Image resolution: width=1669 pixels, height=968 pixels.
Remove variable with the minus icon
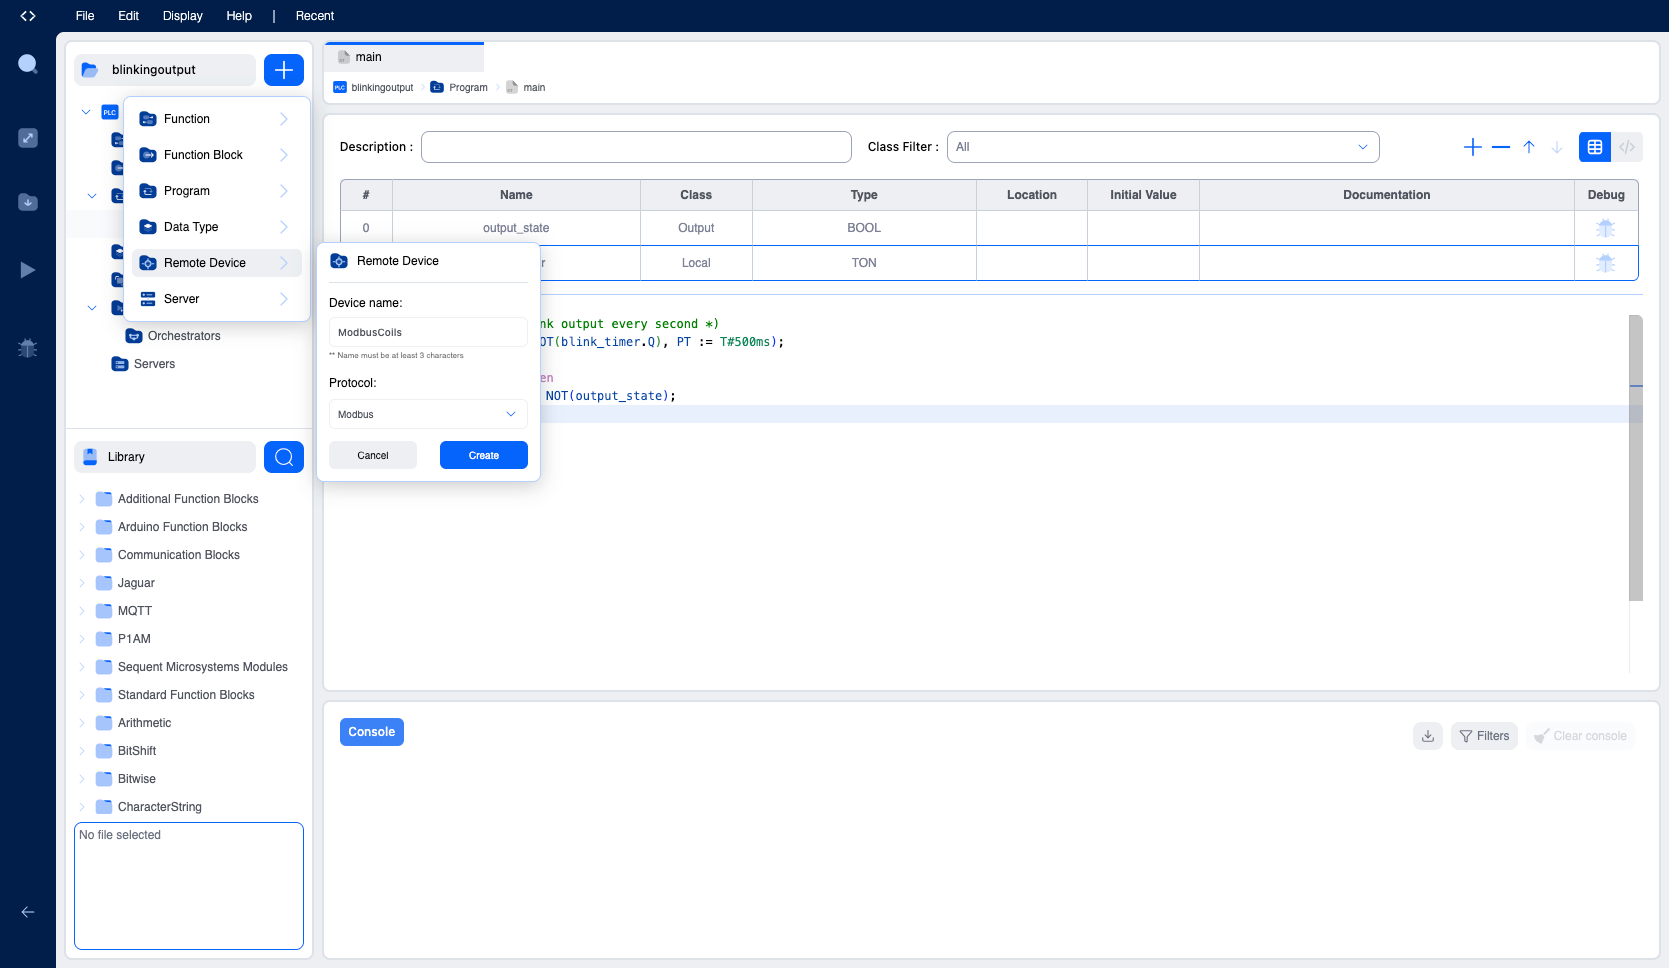click(1500, 147)
